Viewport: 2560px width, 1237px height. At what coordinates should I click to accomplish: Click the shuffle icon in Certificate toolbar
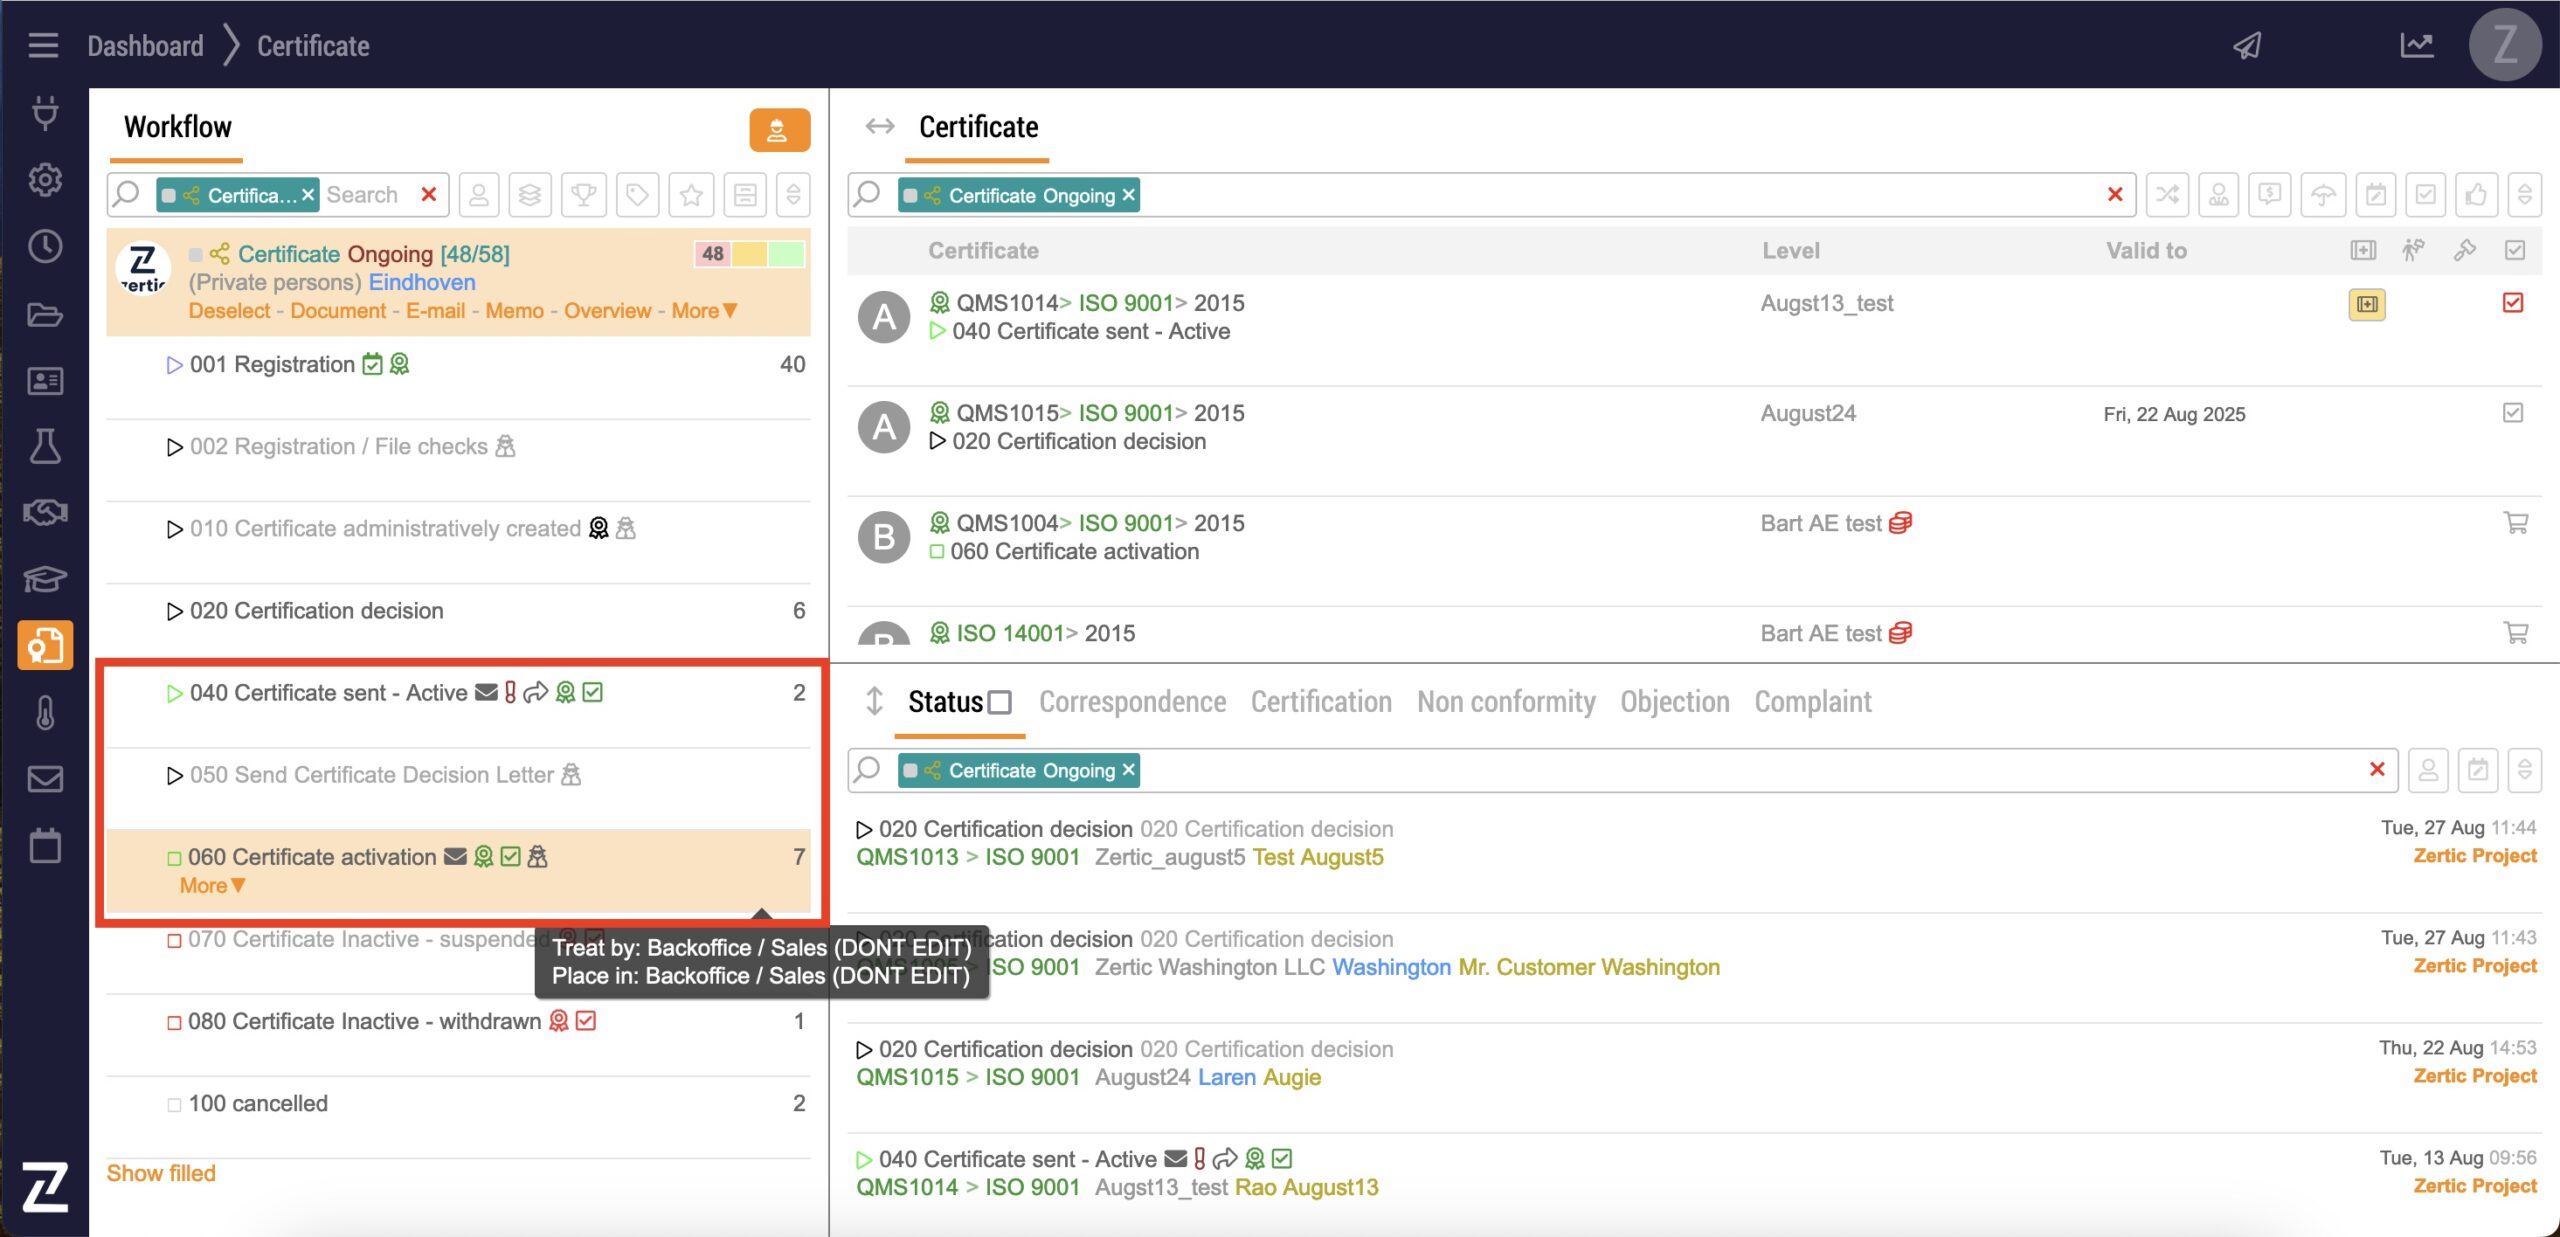[x=2167, y=195]
